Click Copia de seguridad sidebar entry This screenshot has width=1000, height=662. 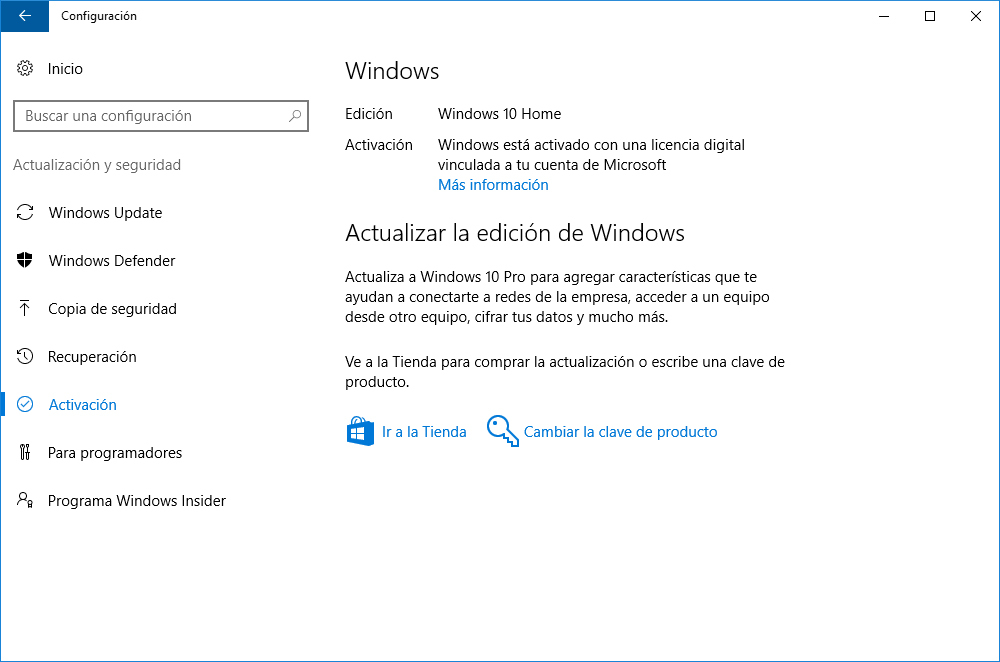click(112, 308)
